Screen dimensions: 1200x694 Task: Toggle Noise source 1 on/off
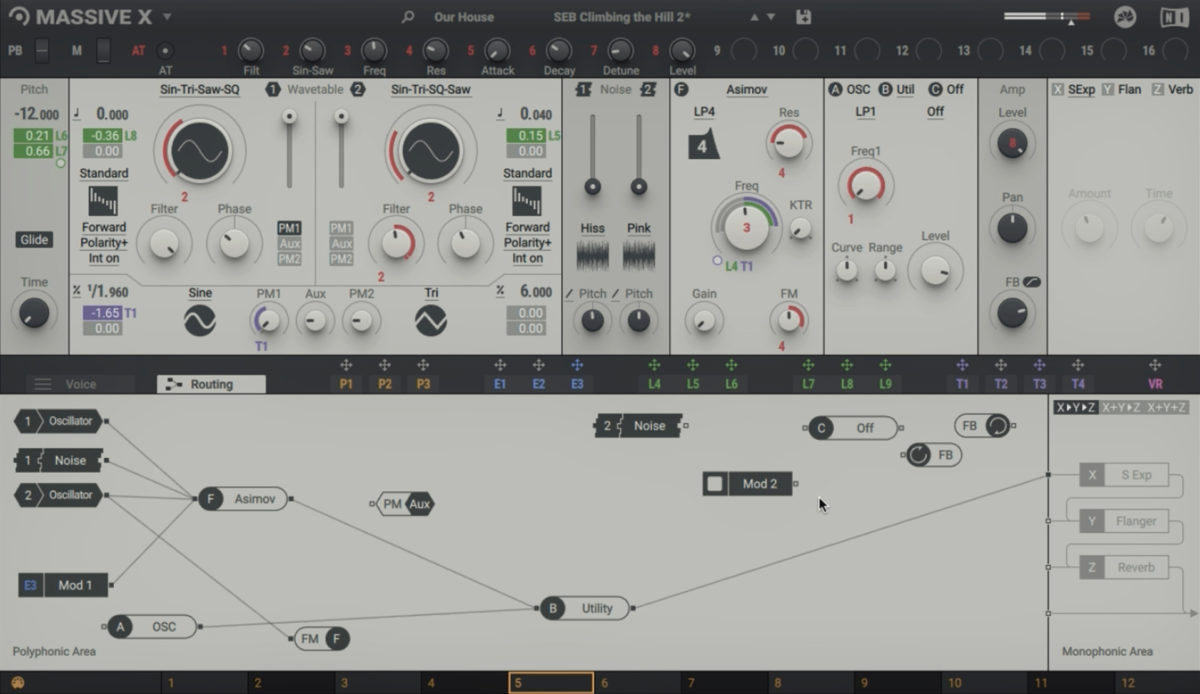coord(584,90)
